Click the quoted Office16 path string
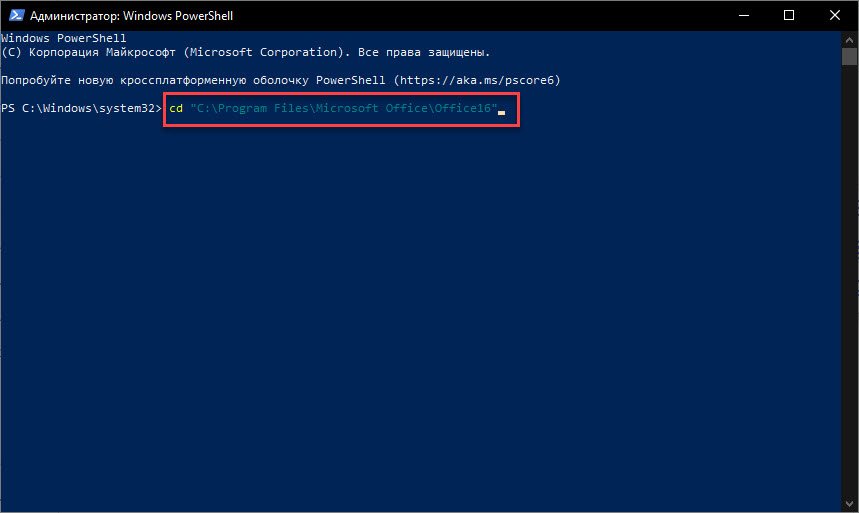859x513 pixels. coord(343,108)
